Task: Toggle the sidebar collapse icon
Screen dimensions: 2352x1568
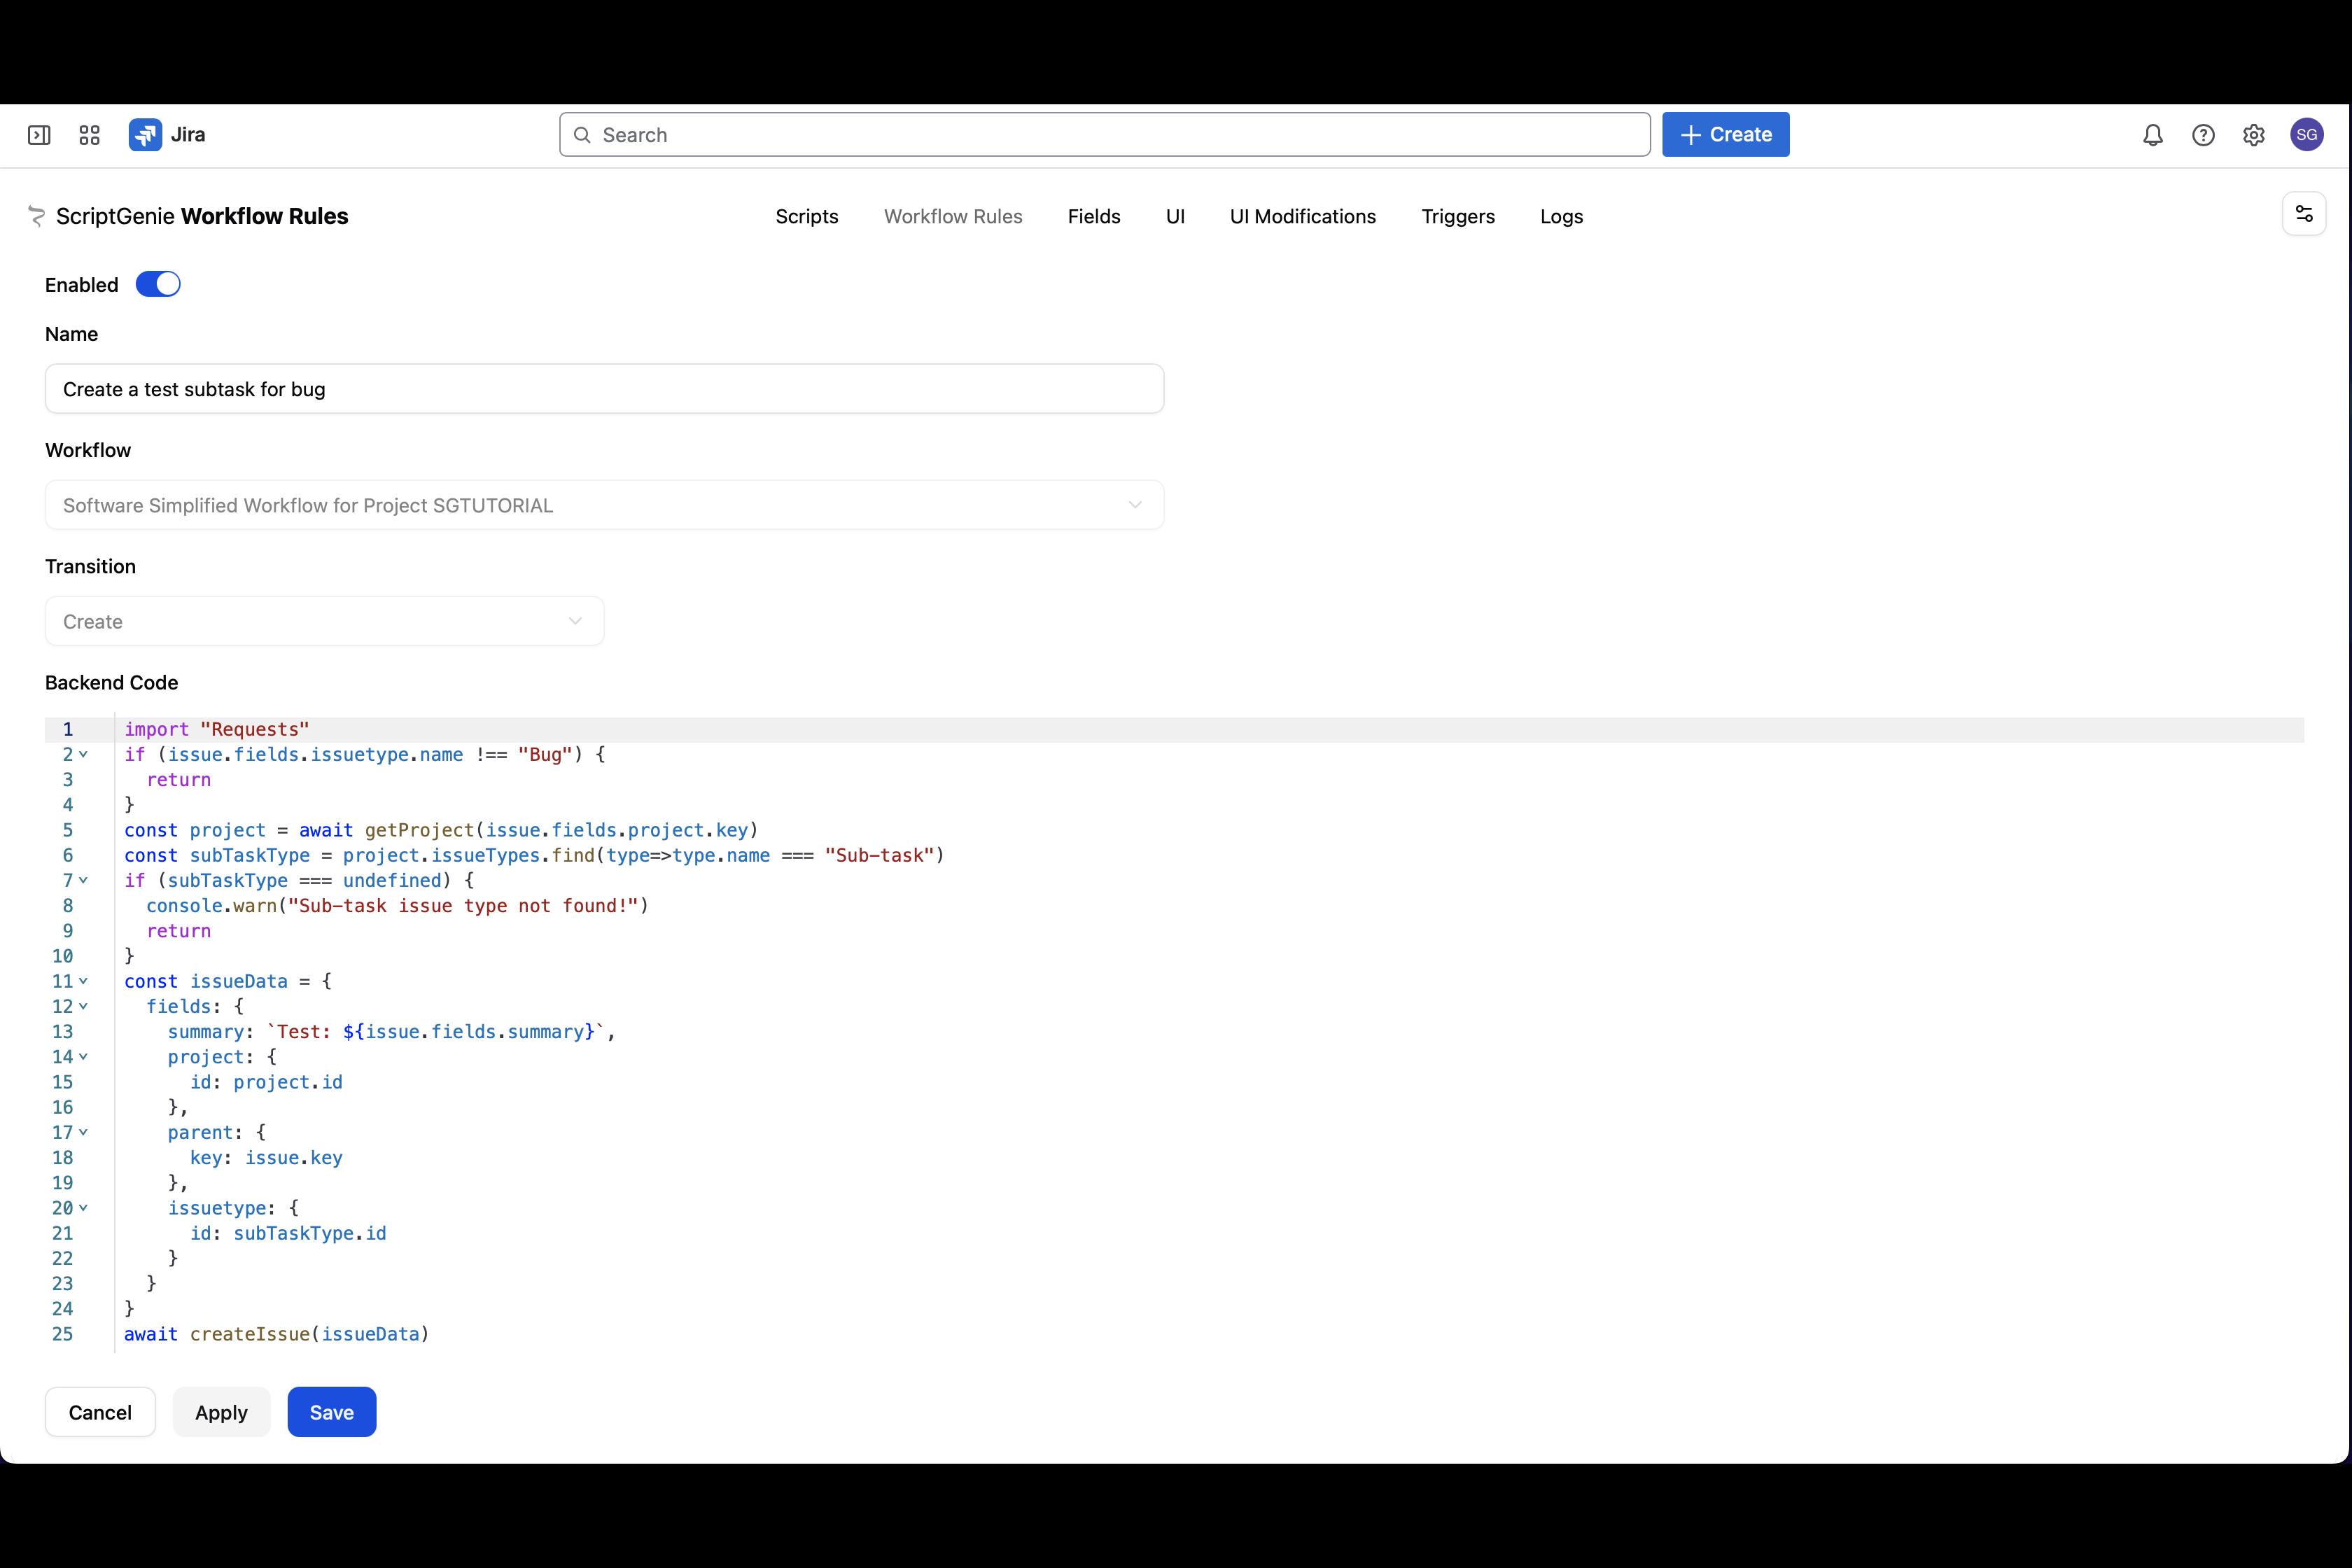Action: pos(39,135)
